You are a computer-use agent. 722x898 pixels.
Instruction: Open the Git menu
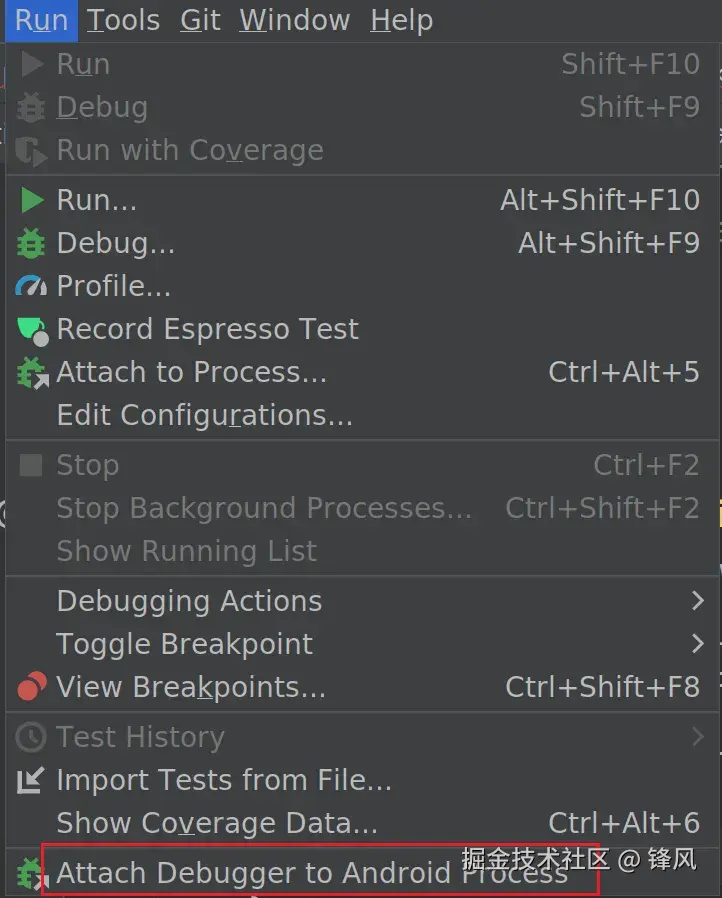pos(200,20)
